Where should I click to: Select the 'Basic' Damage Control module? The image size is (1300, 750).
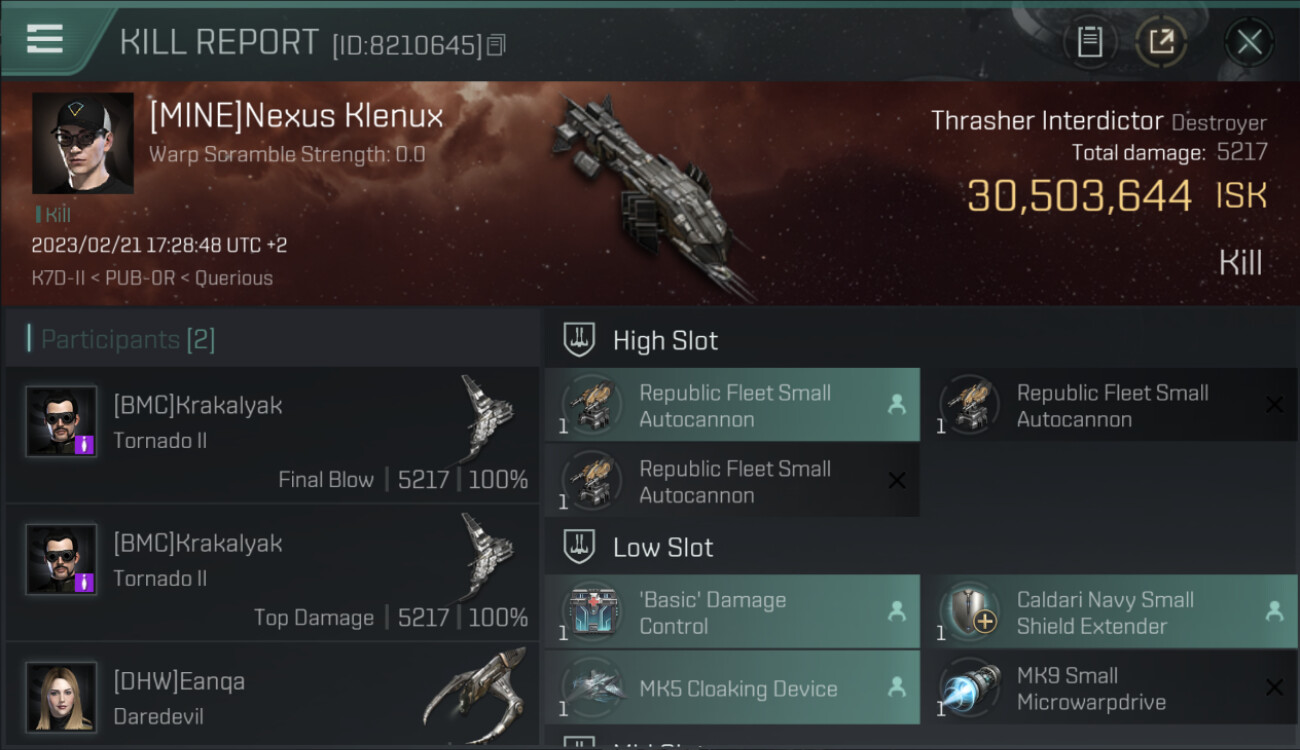coord(732,612)
